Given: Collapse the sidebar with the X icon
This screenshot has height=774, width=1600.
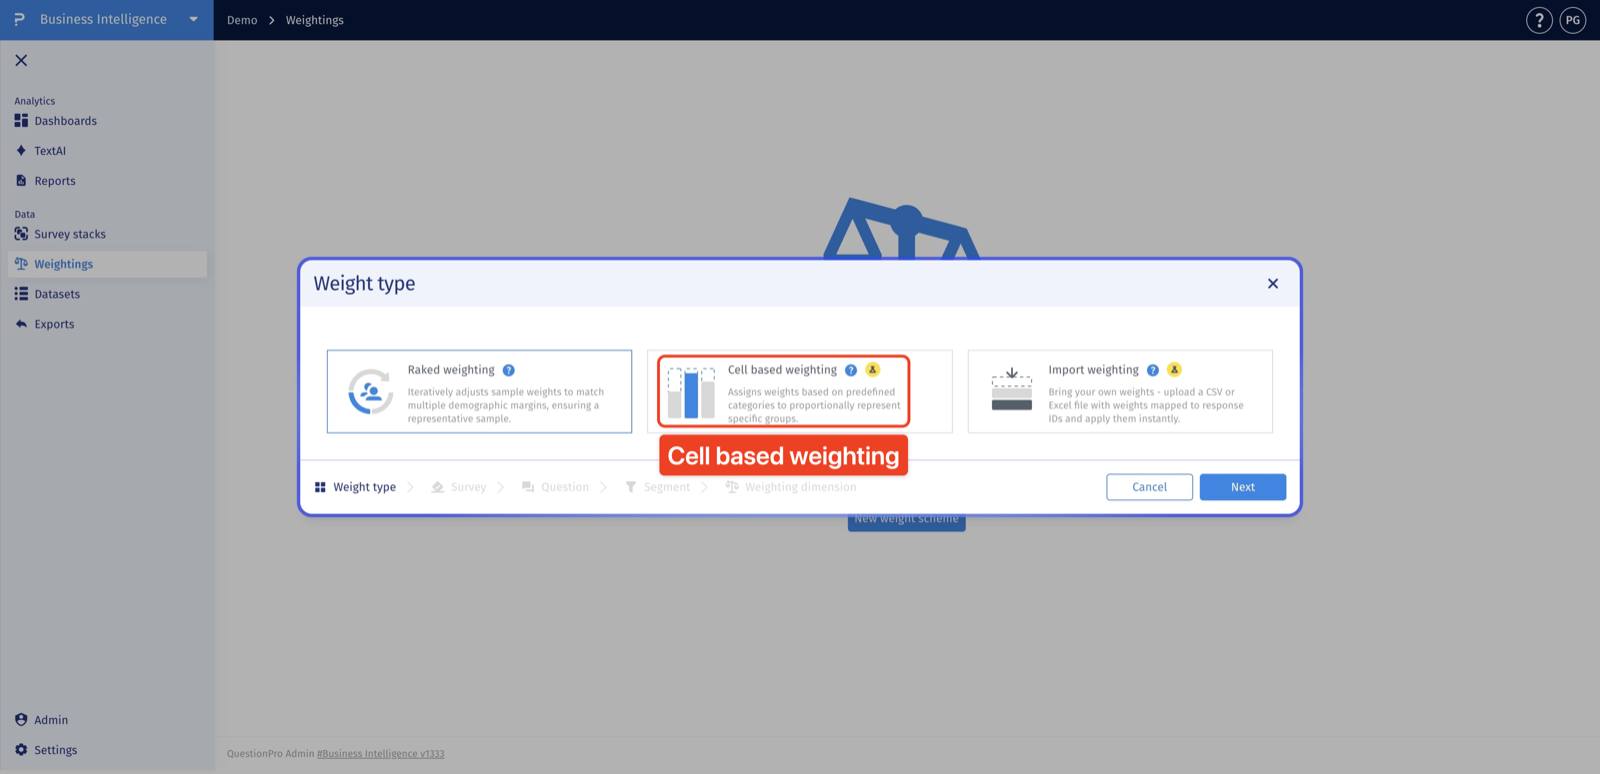Looking at the screenshot, I should coord(21,60).
